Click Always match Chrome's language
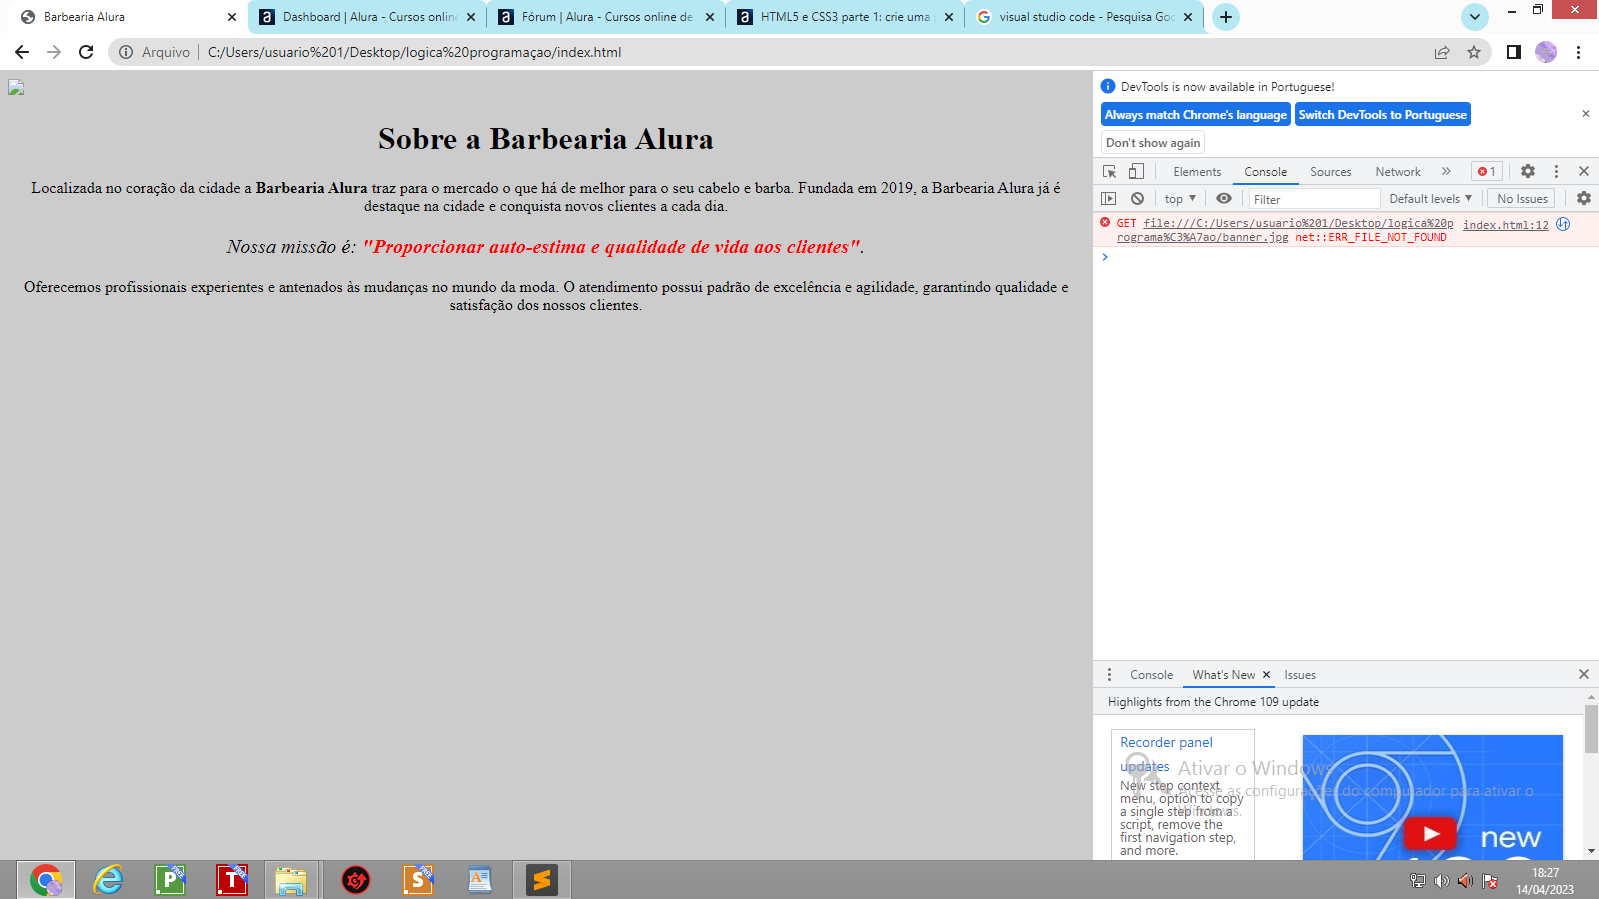This screenshot has height=899, width=1599. coord(1195,115)
